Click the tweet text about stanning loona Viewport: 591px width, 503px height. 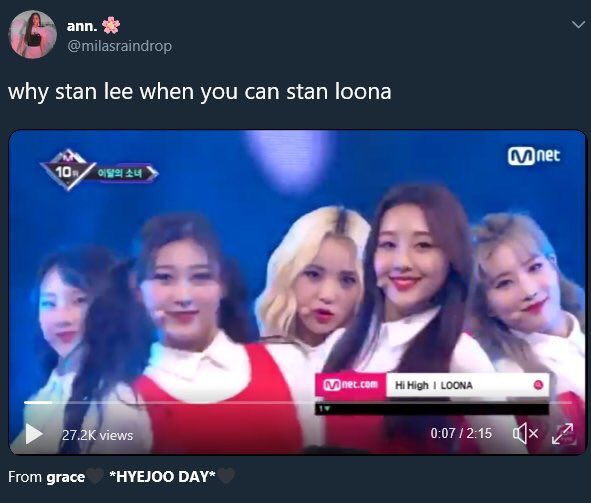[x=200, y=92]
